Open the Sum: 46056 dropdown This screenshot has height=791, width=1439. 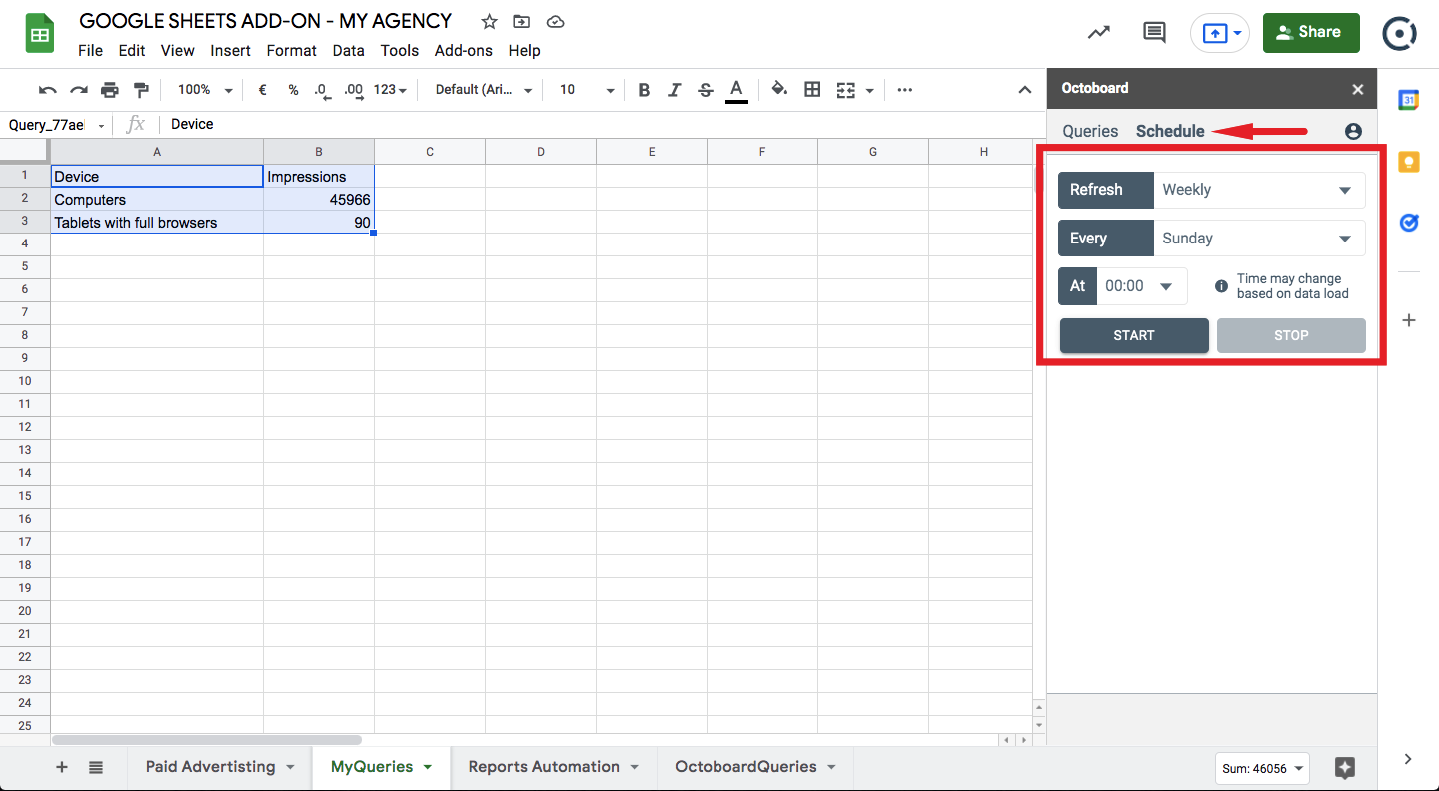1263,768
